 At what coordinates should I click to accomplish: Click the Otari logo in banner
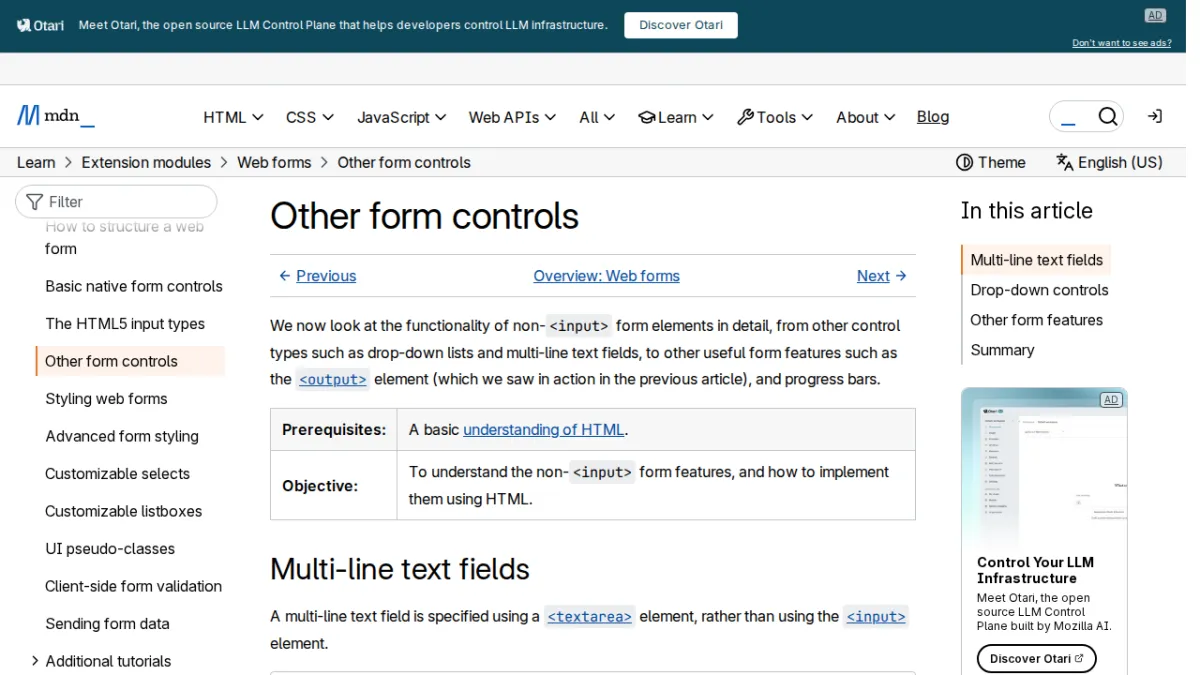tap(41, 25)
